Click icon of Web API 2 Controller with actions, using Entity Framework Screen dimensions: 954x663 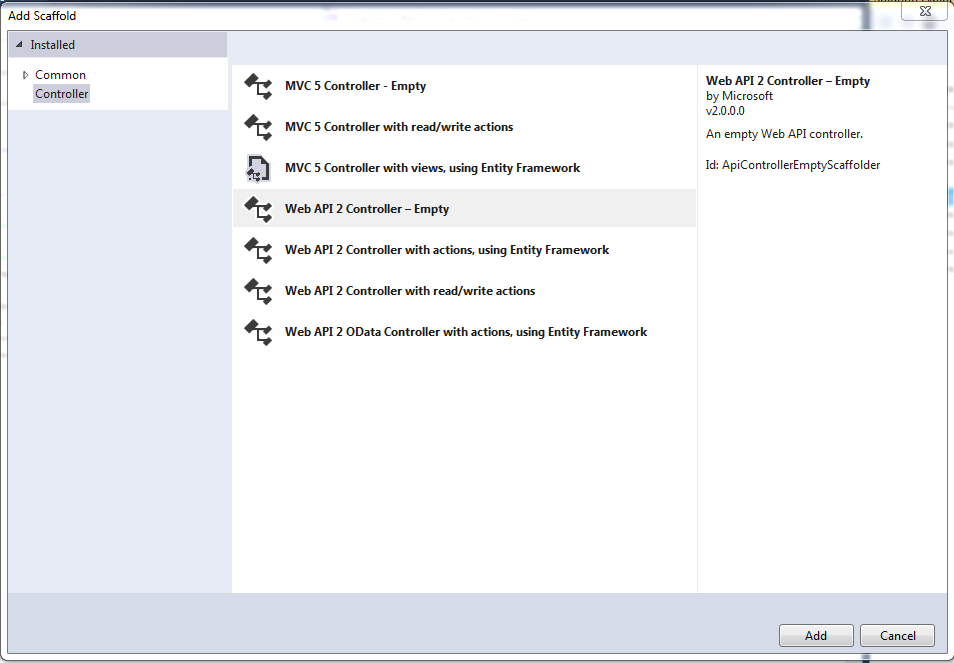[x=259, y=250]
